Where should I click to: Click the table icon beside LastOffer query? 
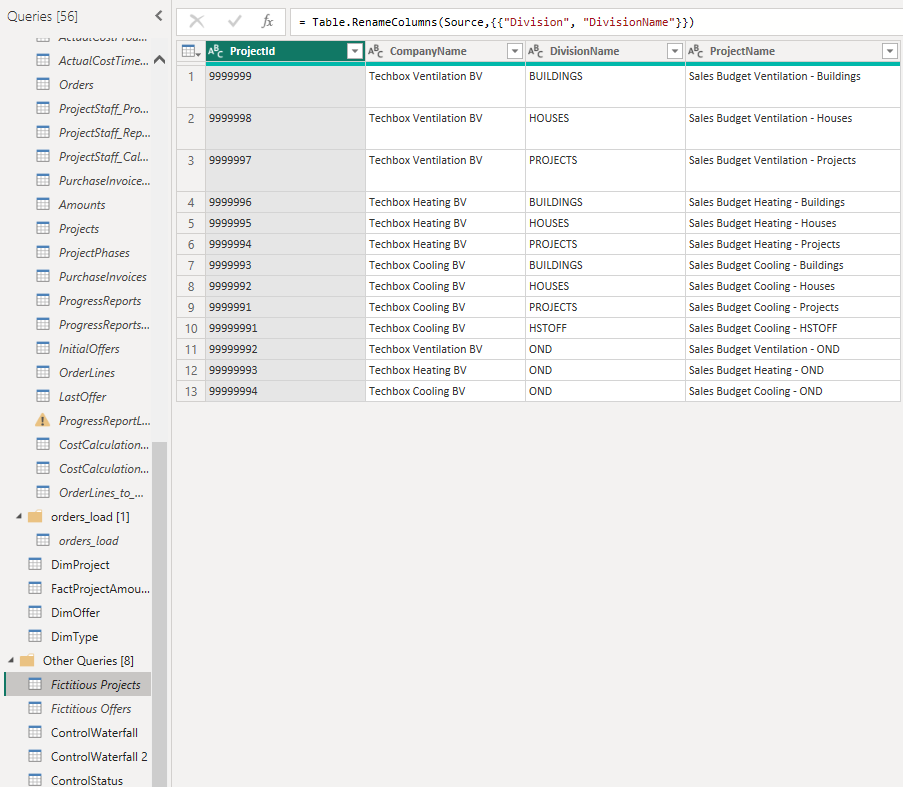point(43,396)
